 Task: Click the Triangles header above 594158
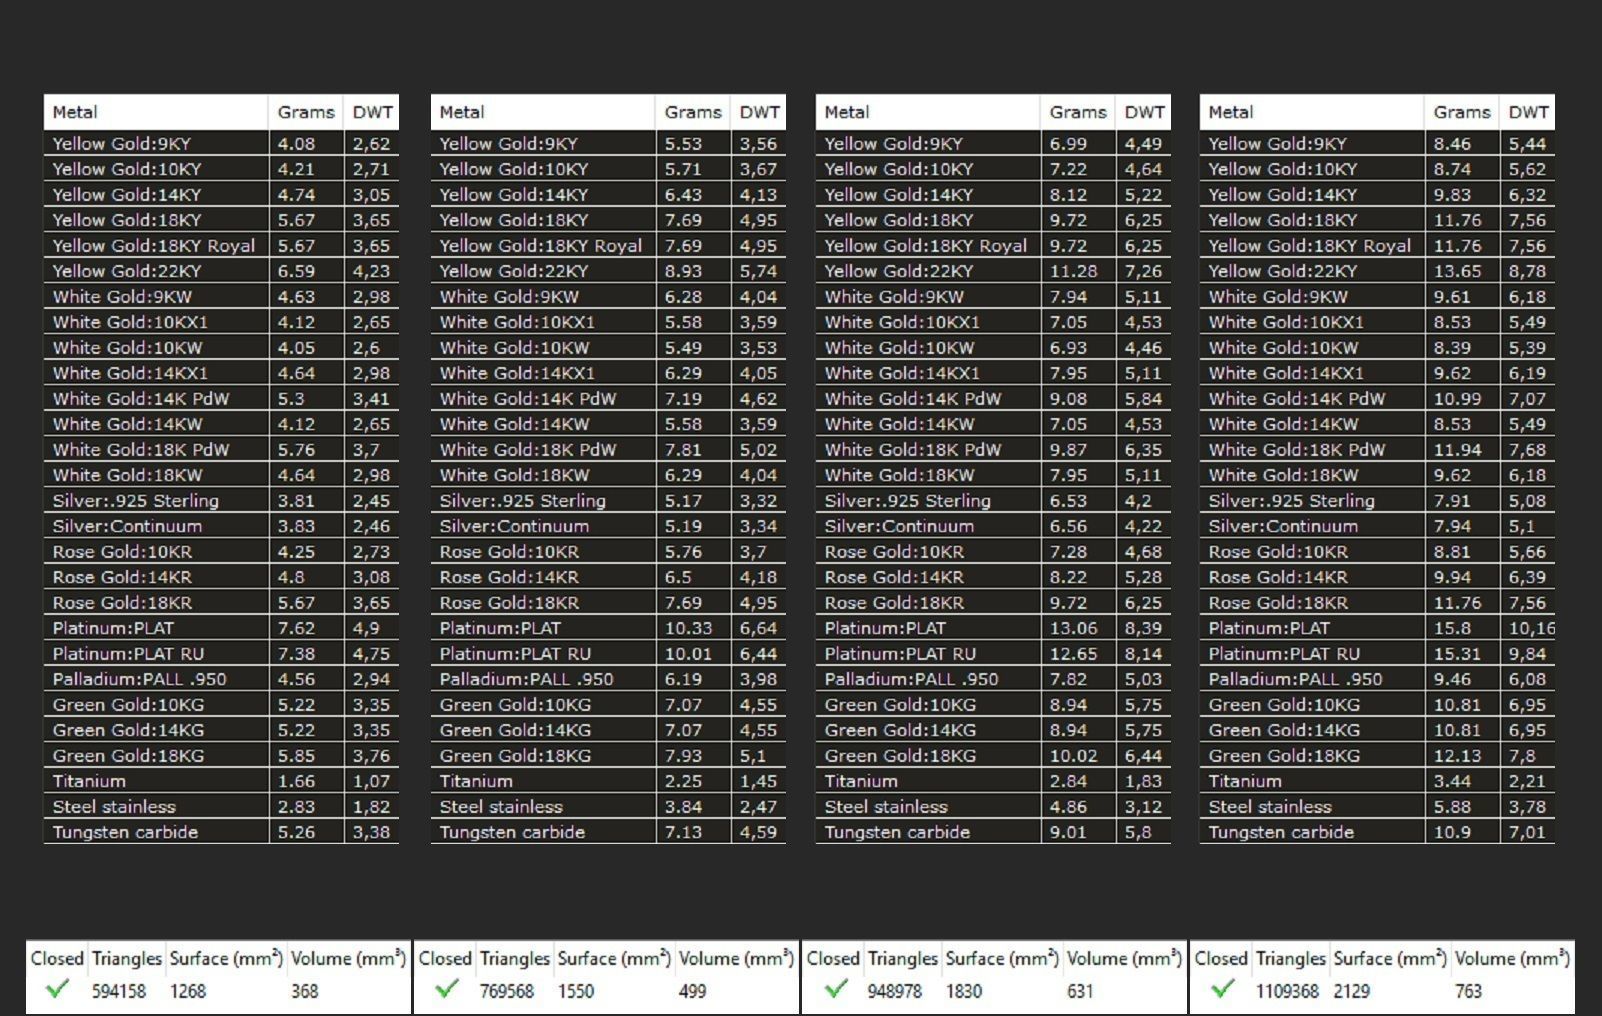tap(127, 958)
